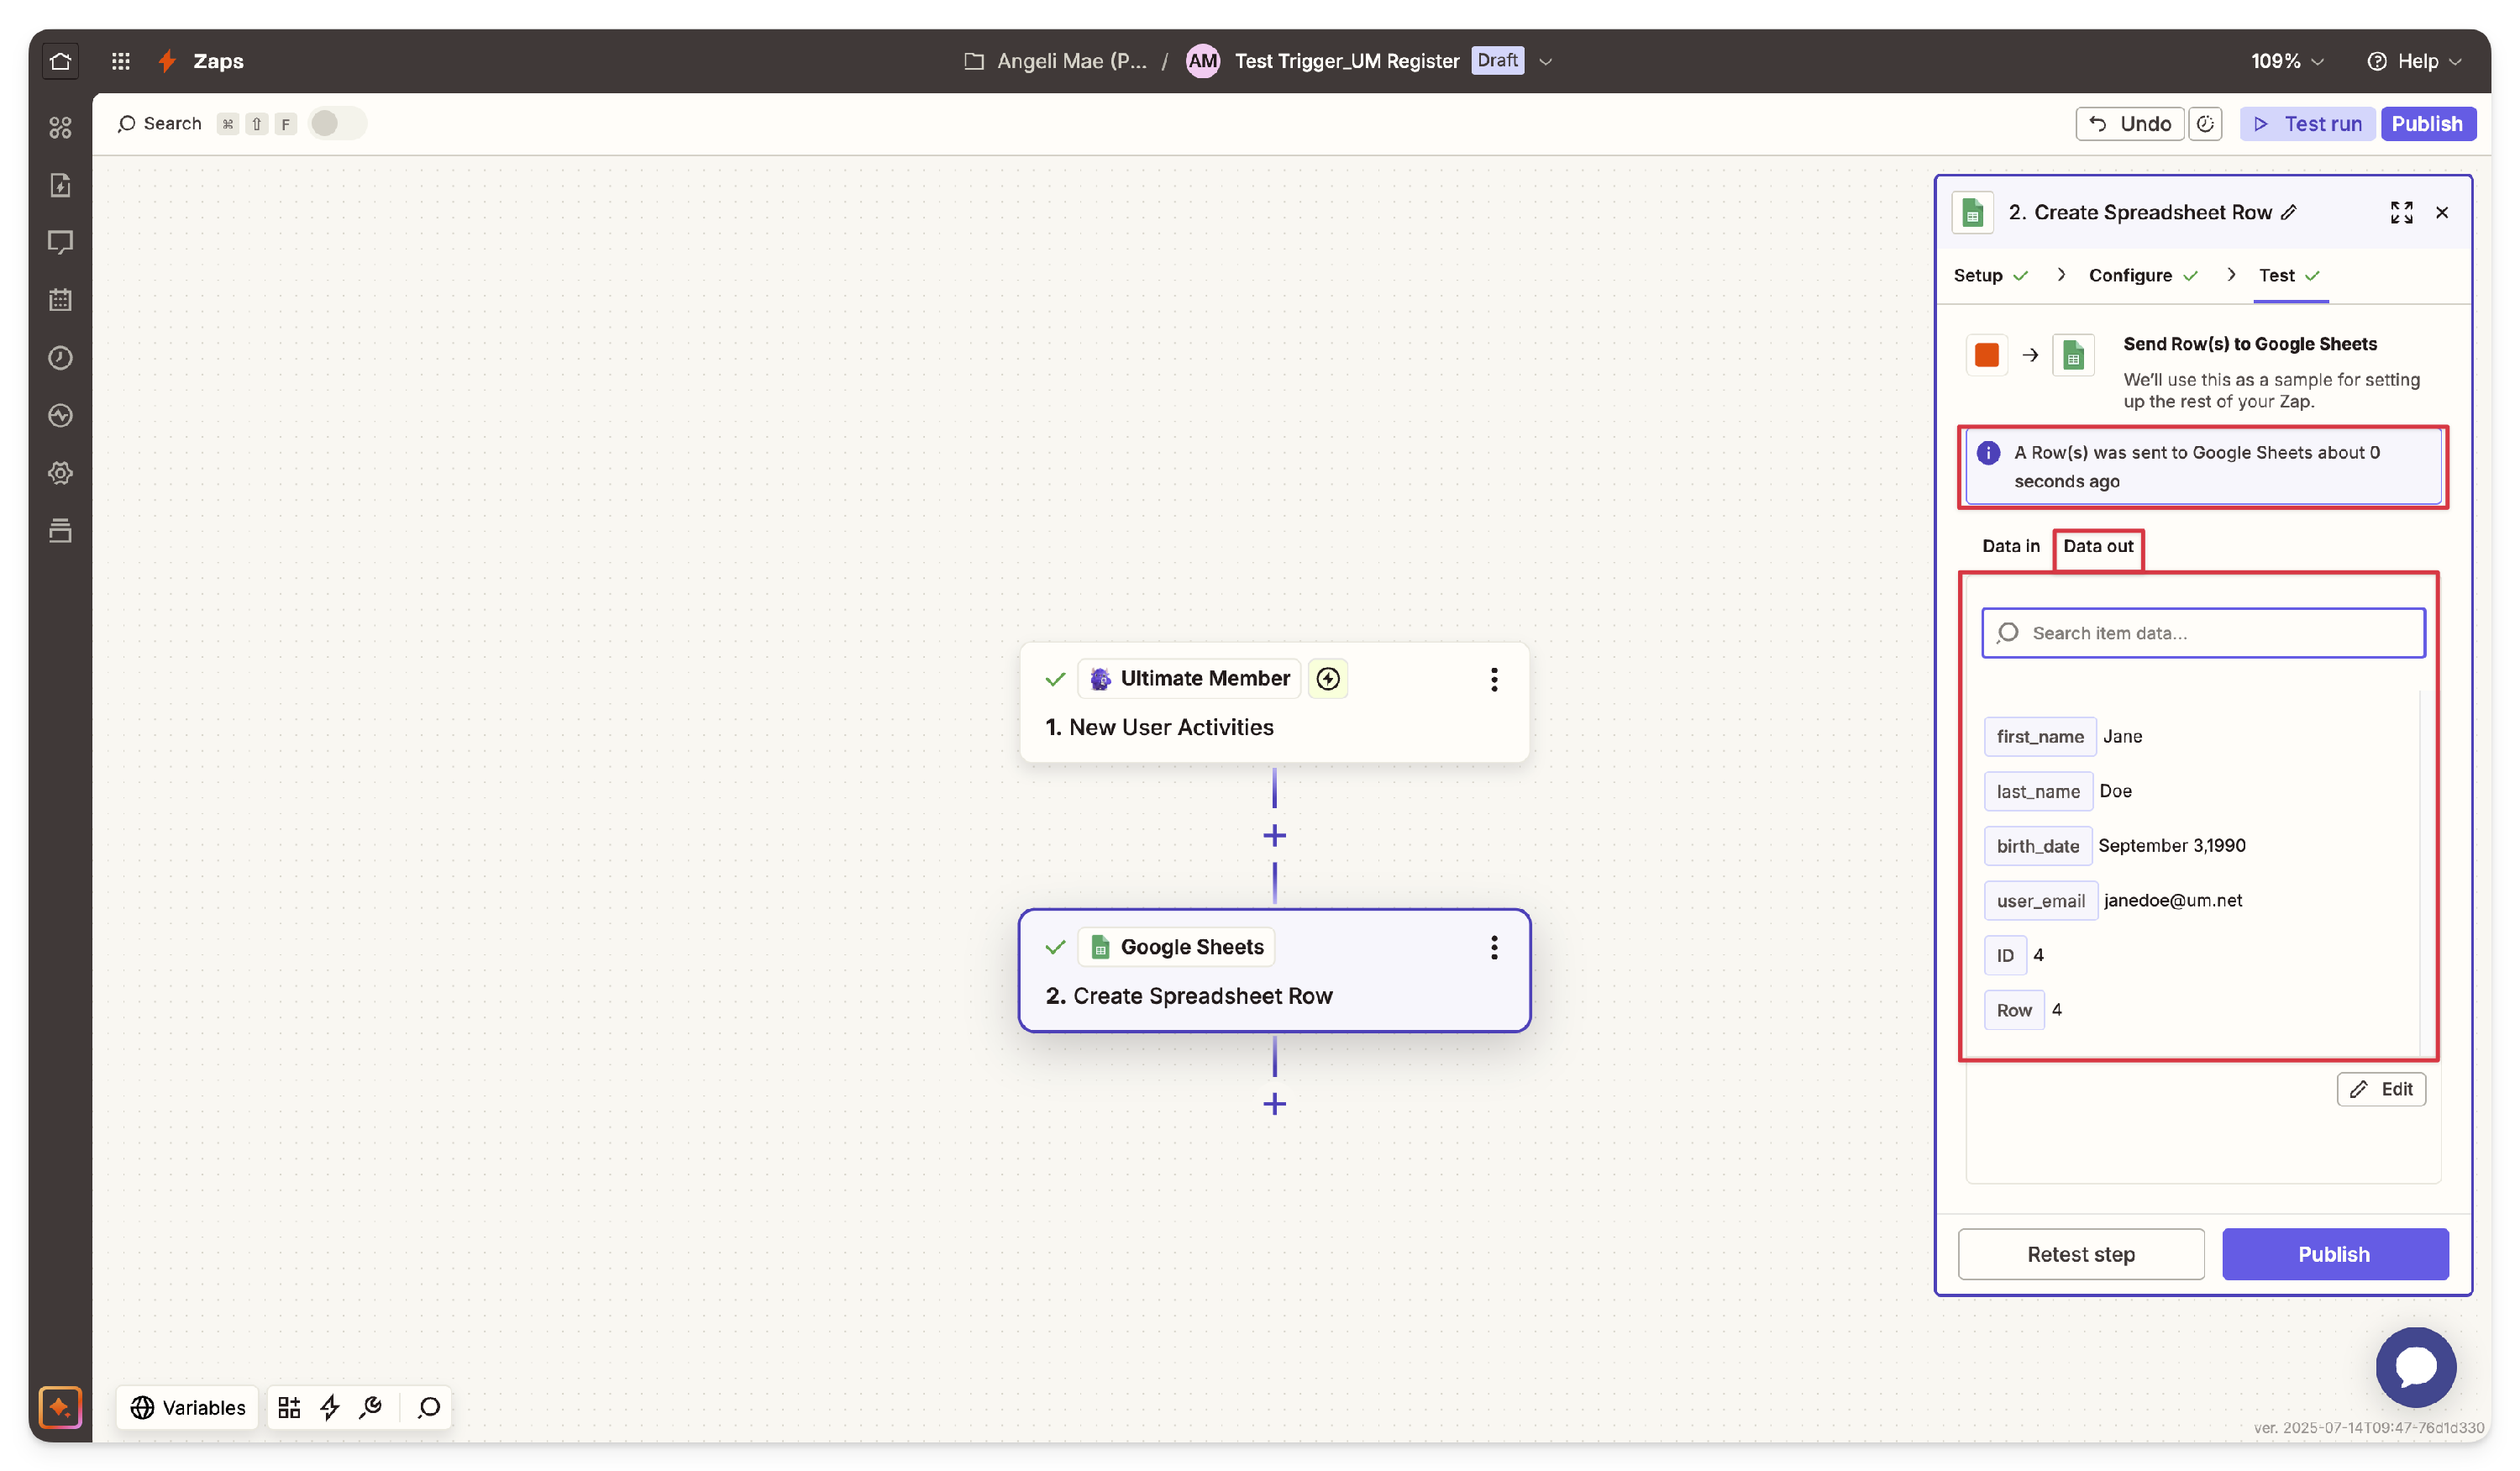Screen dimensions: 2520x1471
Task: Open the sidebar zap file icon
Action: 60,185
